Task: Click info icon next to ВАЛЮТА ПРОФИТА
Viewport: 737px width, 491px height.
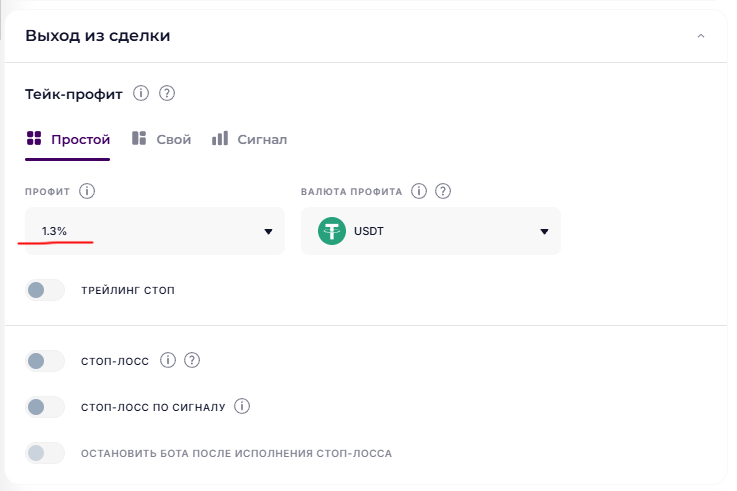Action: pos(419,191)
